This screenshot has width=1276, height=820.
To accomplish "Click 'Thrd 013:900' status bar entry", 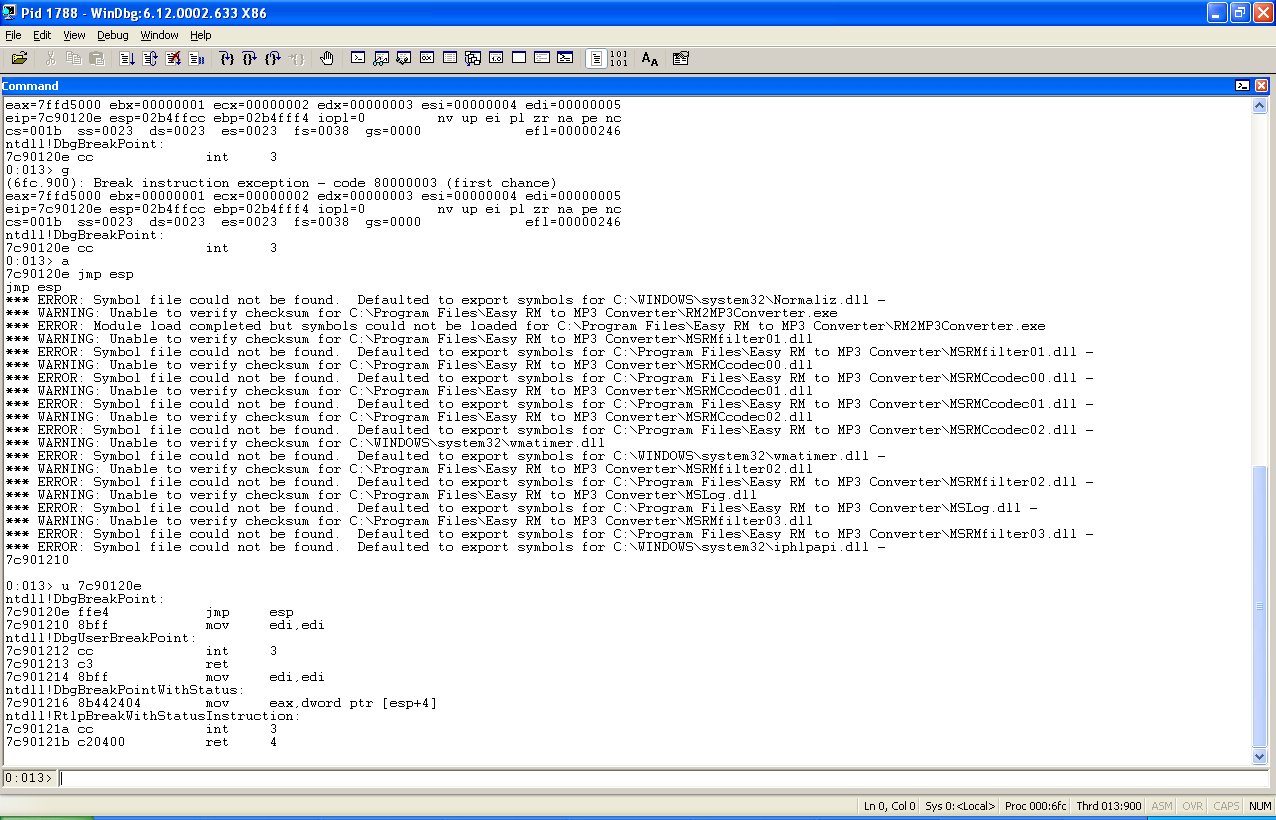I will coord(1109,806).
